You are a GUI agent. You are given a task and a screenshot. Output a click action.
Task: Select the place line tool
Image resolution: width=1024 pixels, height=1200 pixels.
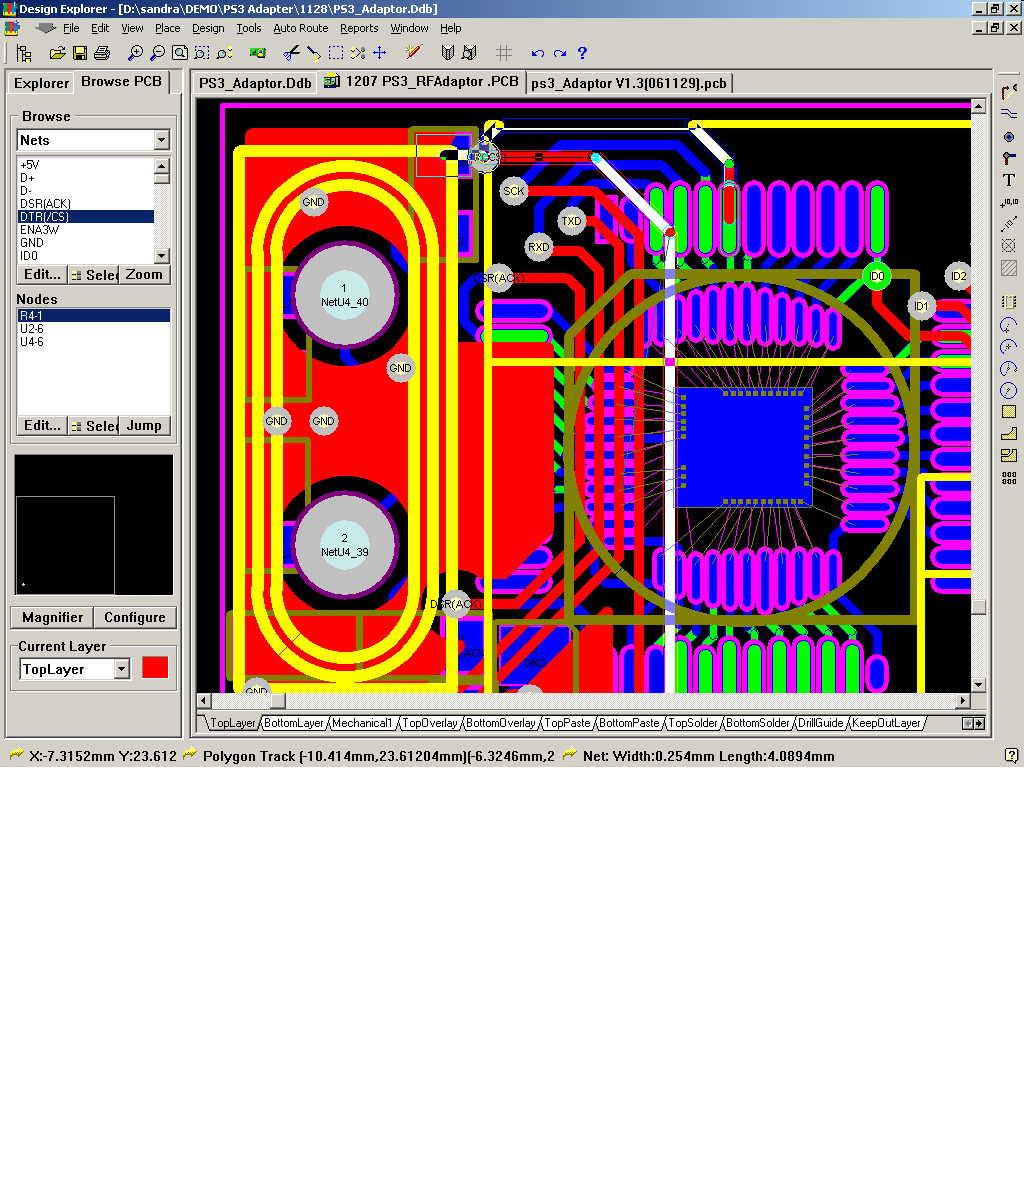point(1009,114)
